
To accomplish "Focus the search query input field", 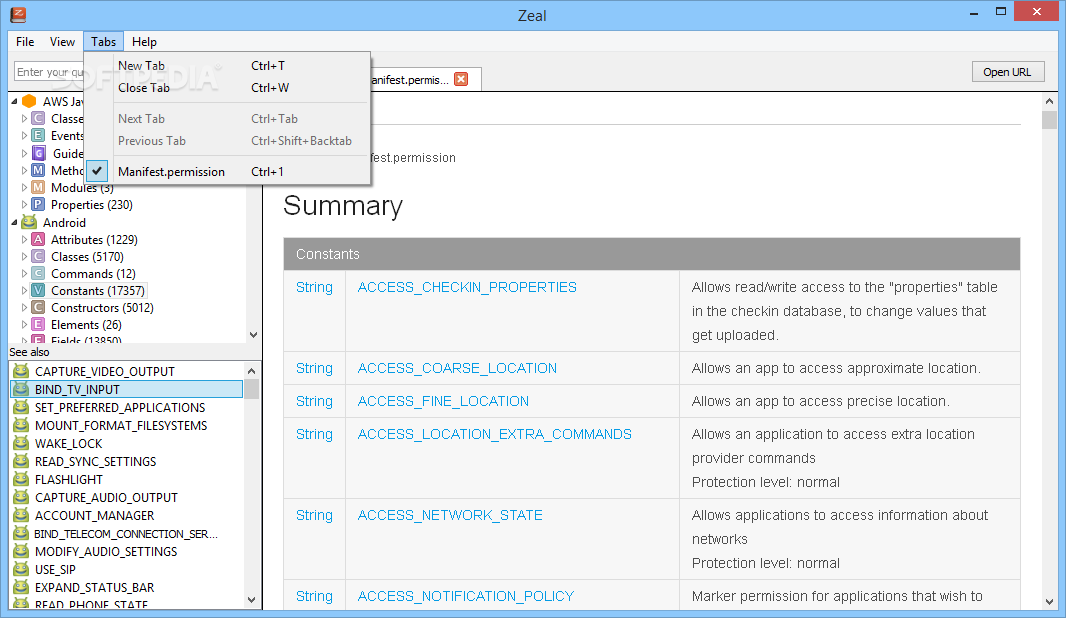I will 49,71.
